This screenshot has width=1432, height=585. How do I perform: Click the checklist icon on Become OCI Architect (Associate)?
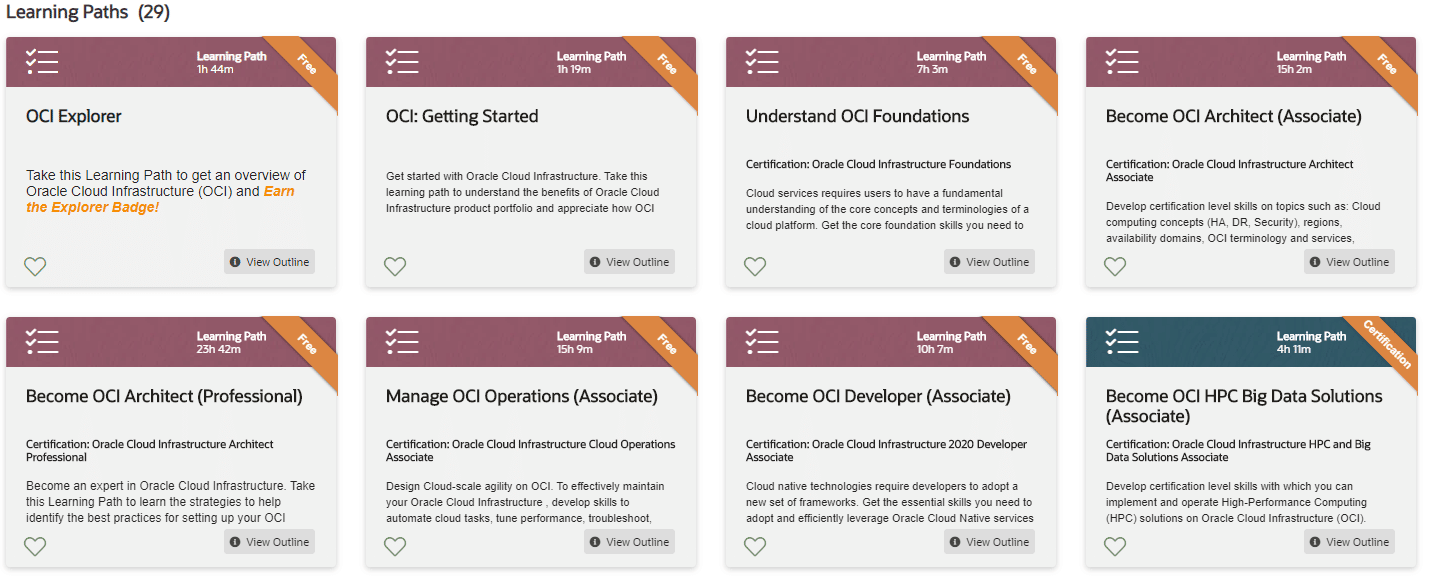point(1121,61)
